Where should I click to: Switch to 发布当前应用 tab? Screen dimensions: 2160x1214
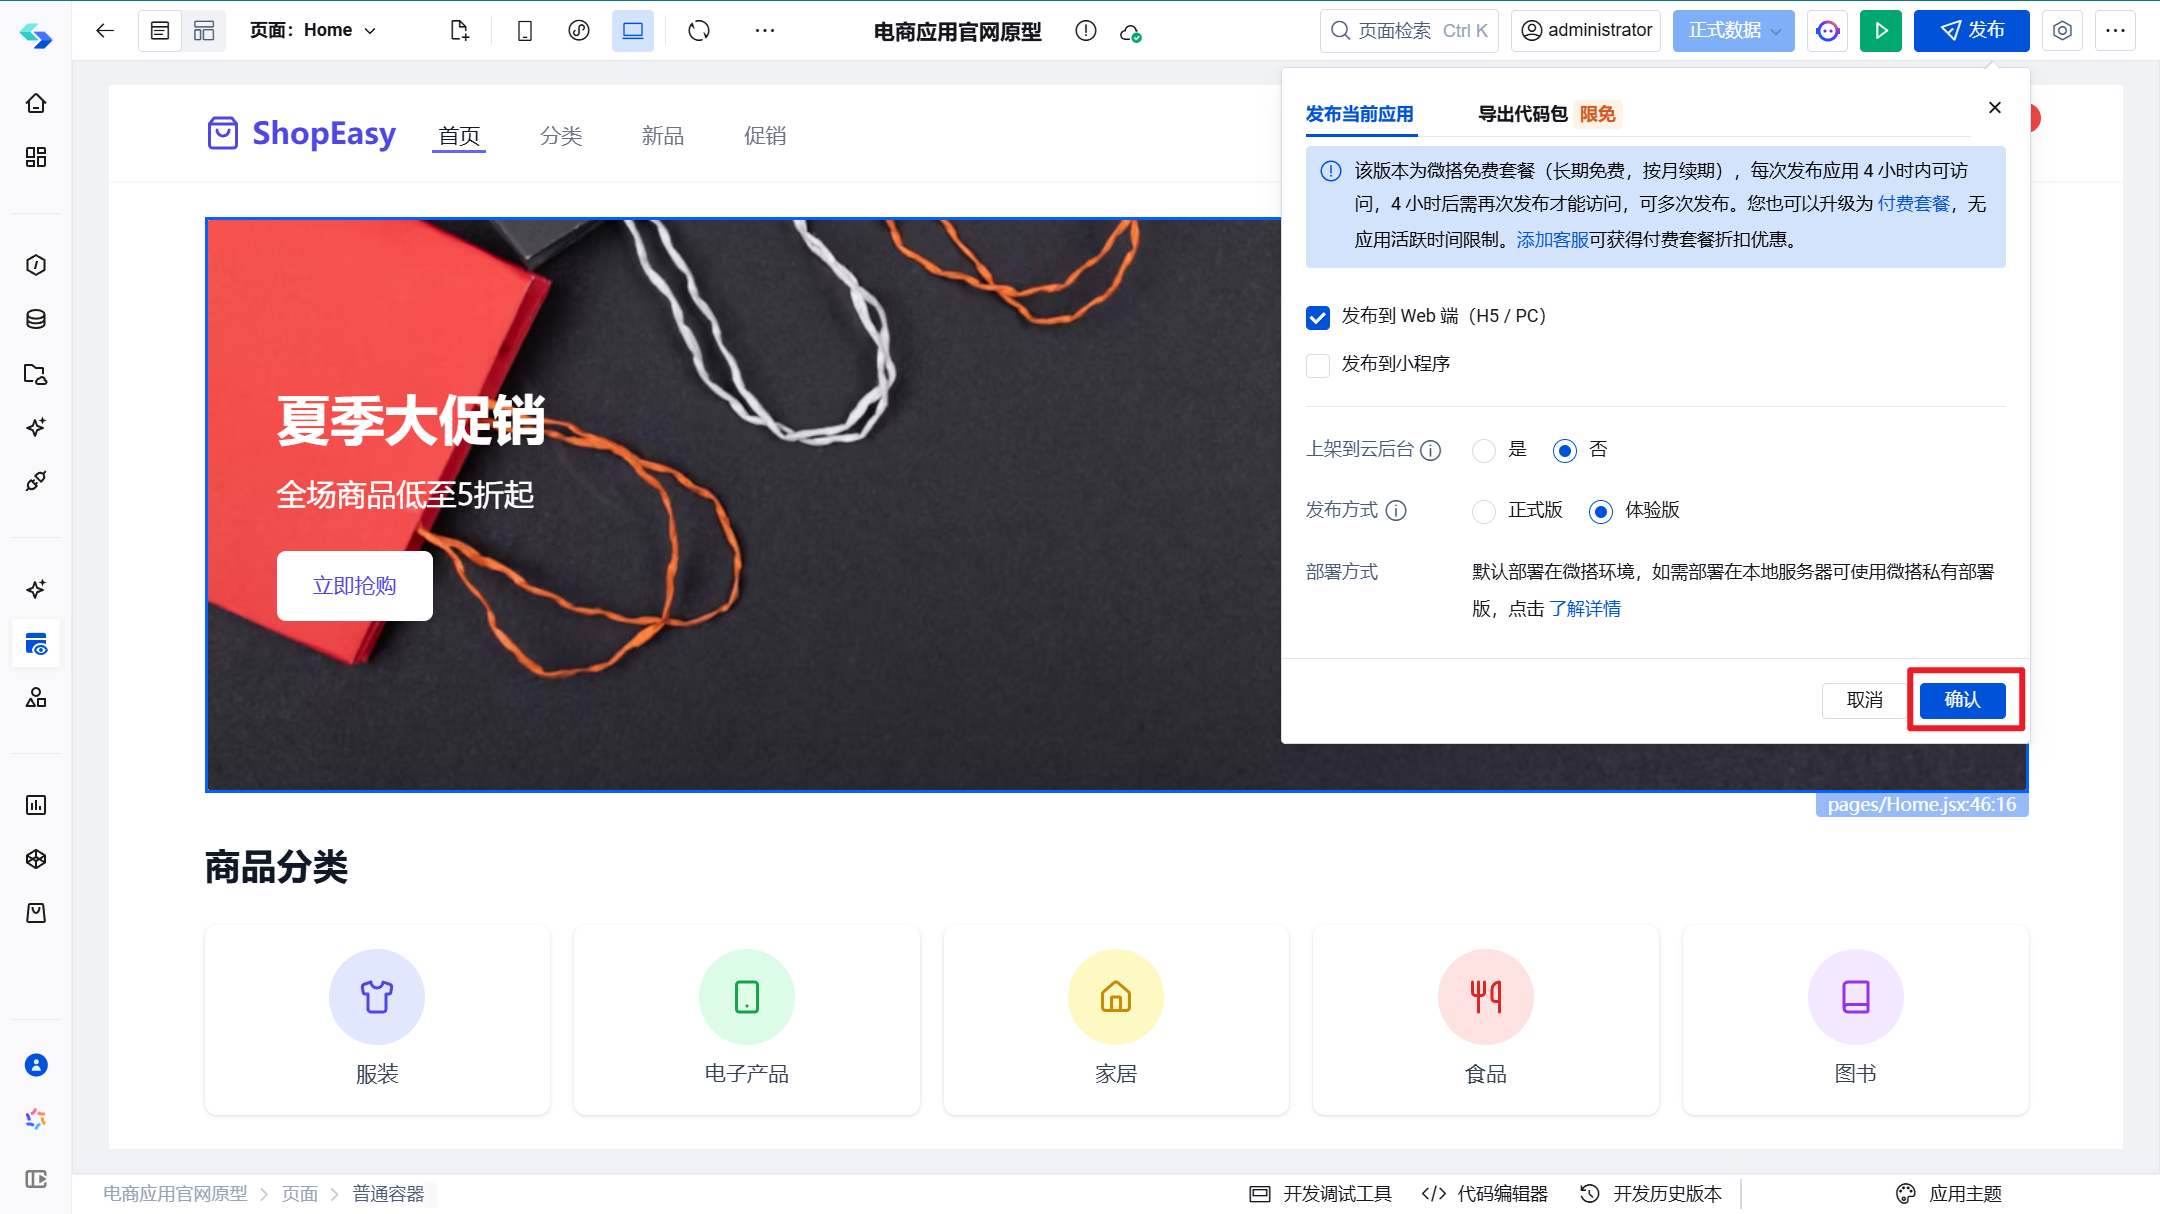click(1360, 114)
